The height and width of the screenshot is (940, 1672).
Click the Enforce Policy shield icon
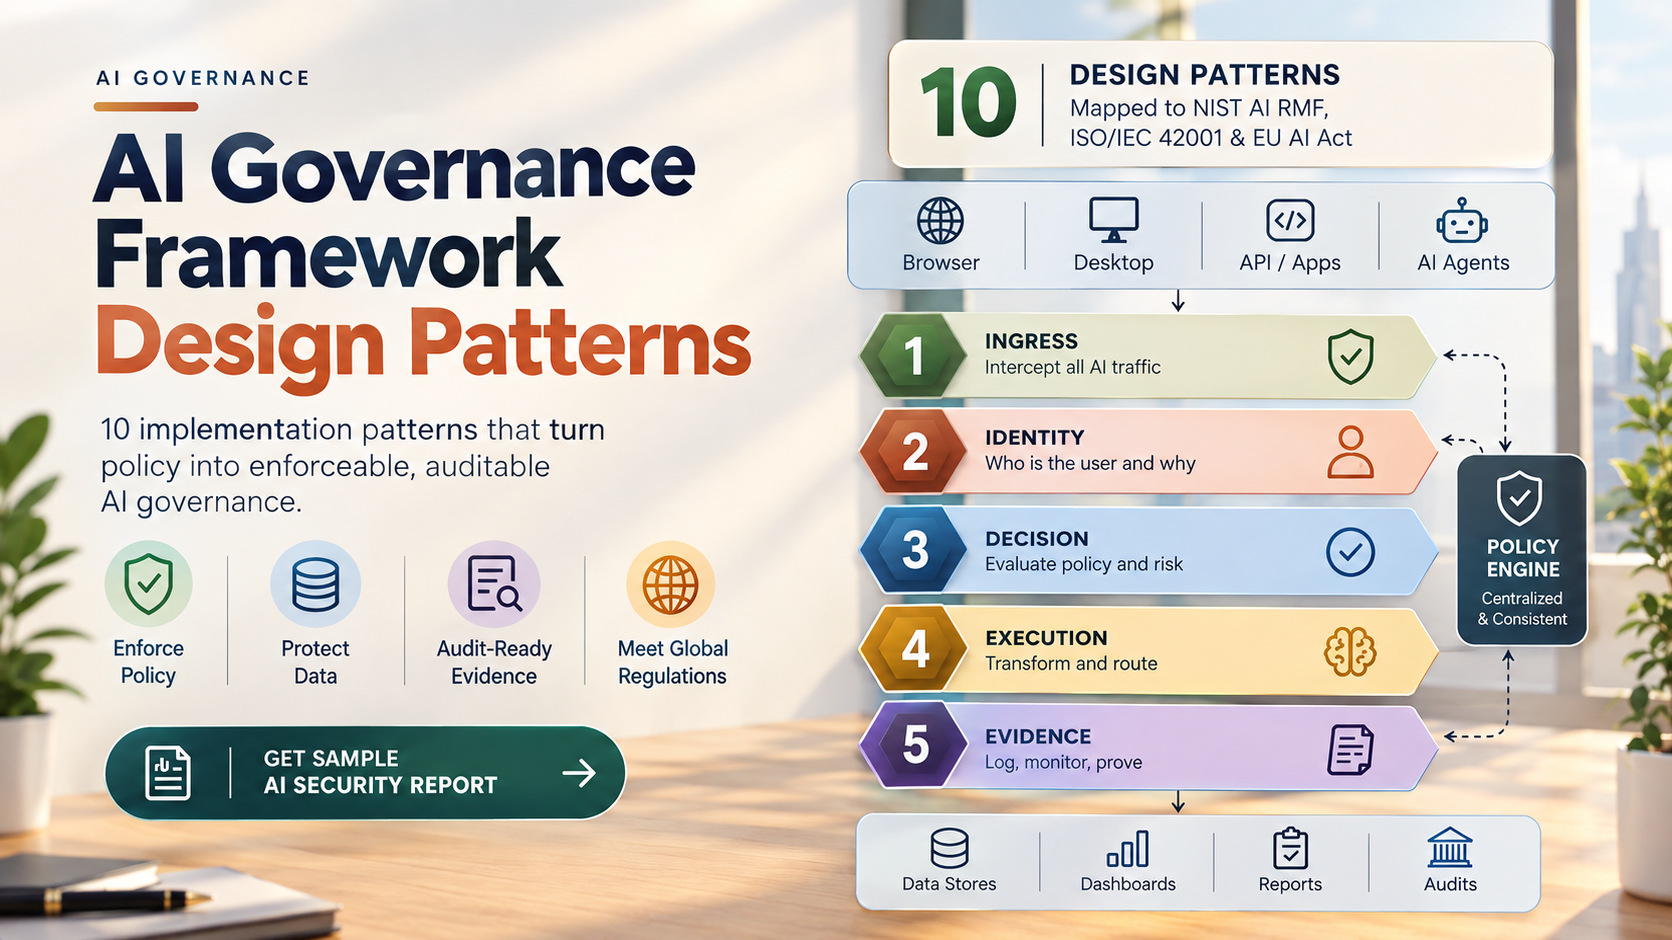tap(148, 585)
